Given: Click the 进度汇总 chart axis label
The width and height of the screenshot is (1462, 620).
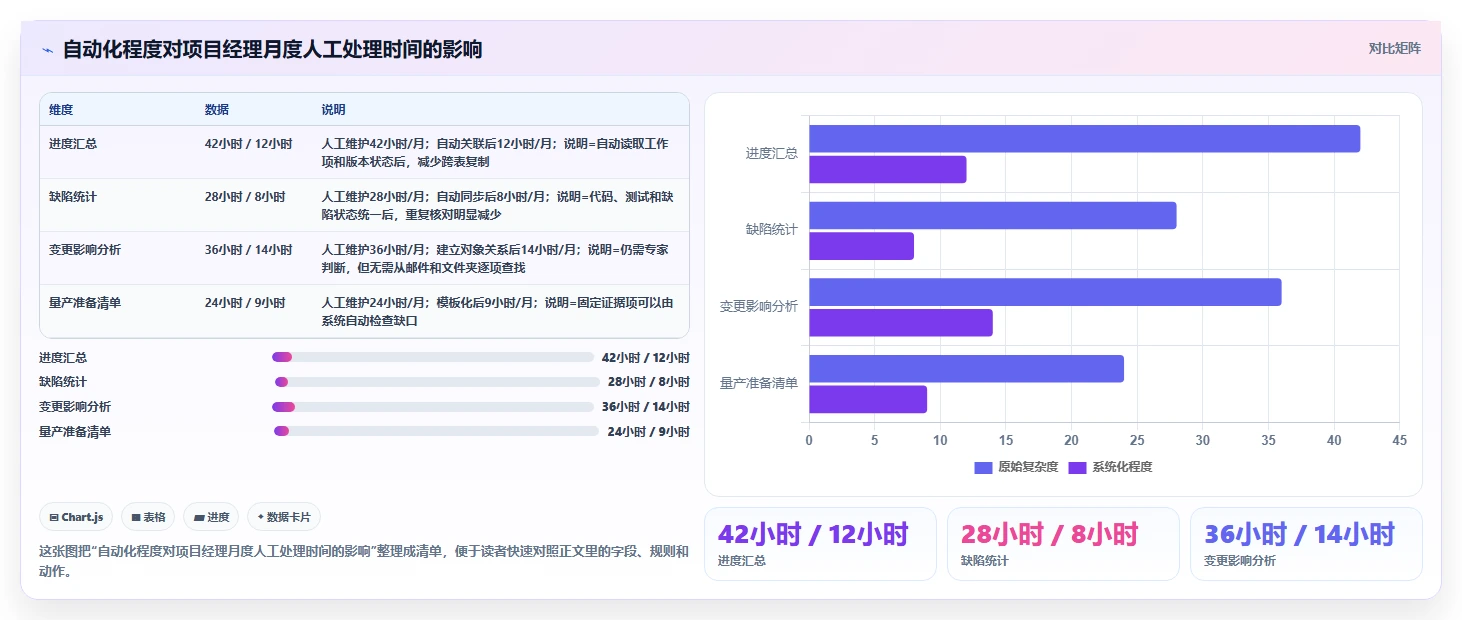Looking at the screenshot, I should 771,153.
